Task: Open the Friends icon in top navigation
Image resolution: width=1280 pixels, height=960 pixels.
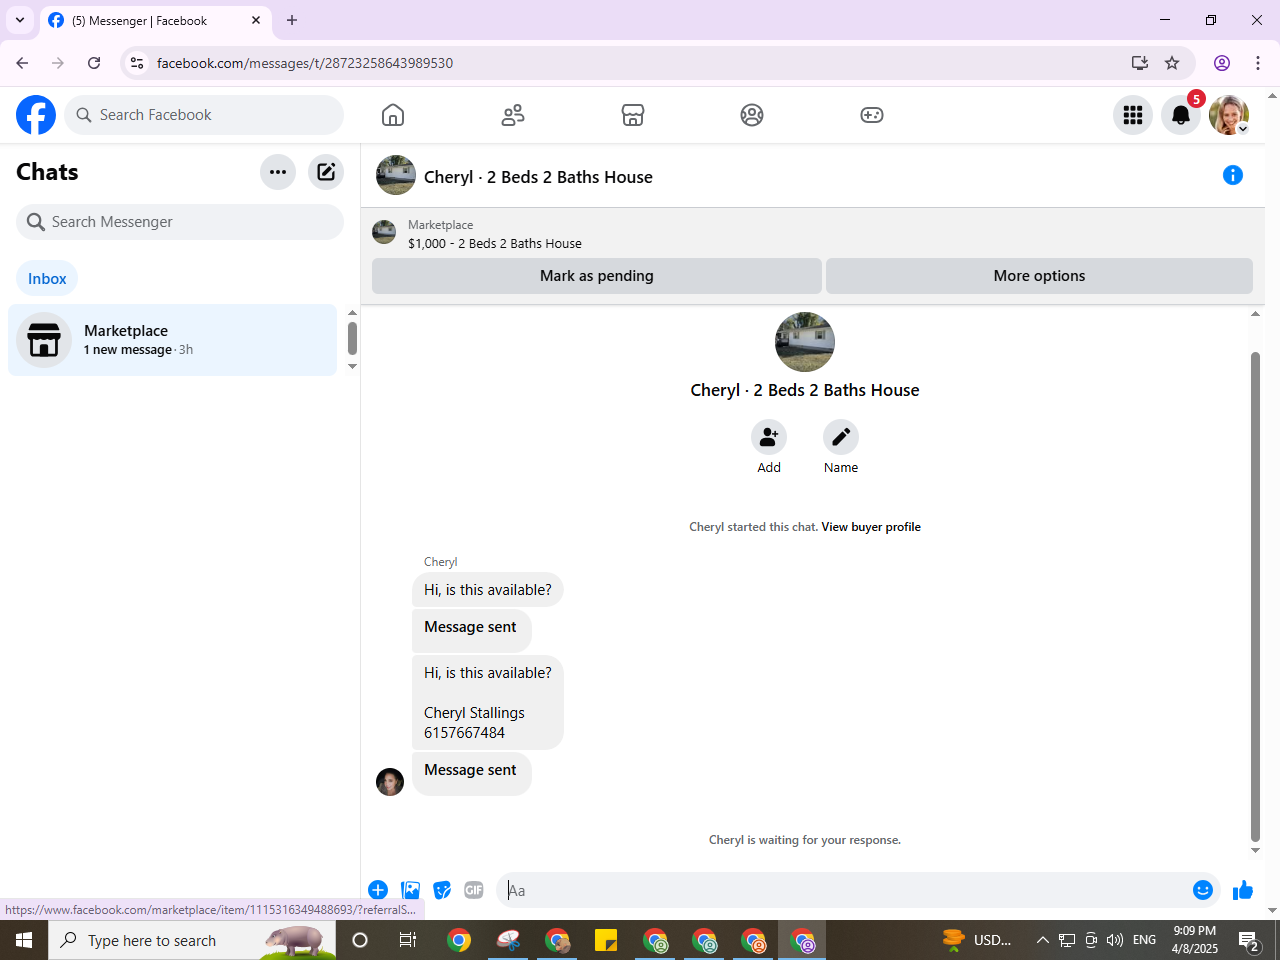Action: pyautogui.click(x=513, y=115)
